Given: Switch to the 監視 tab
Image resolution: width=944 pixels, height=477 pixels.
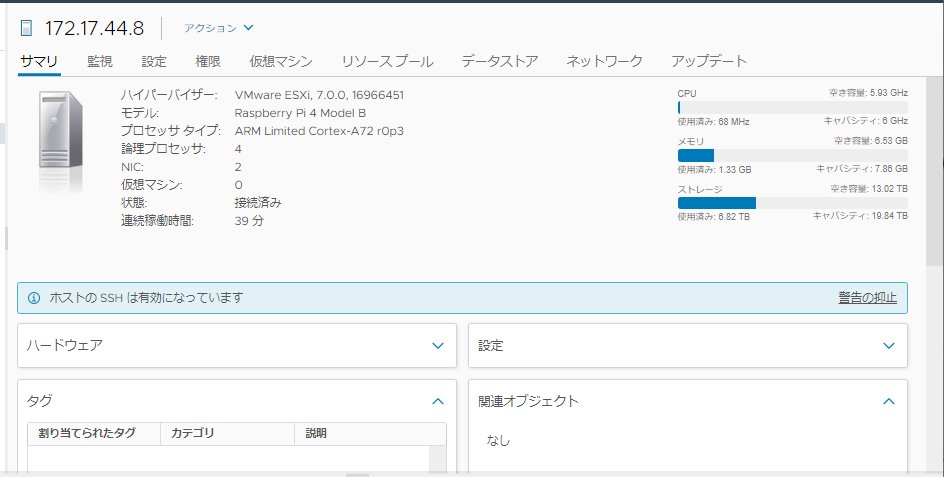Looking at the screenshot, I should 100,61.
